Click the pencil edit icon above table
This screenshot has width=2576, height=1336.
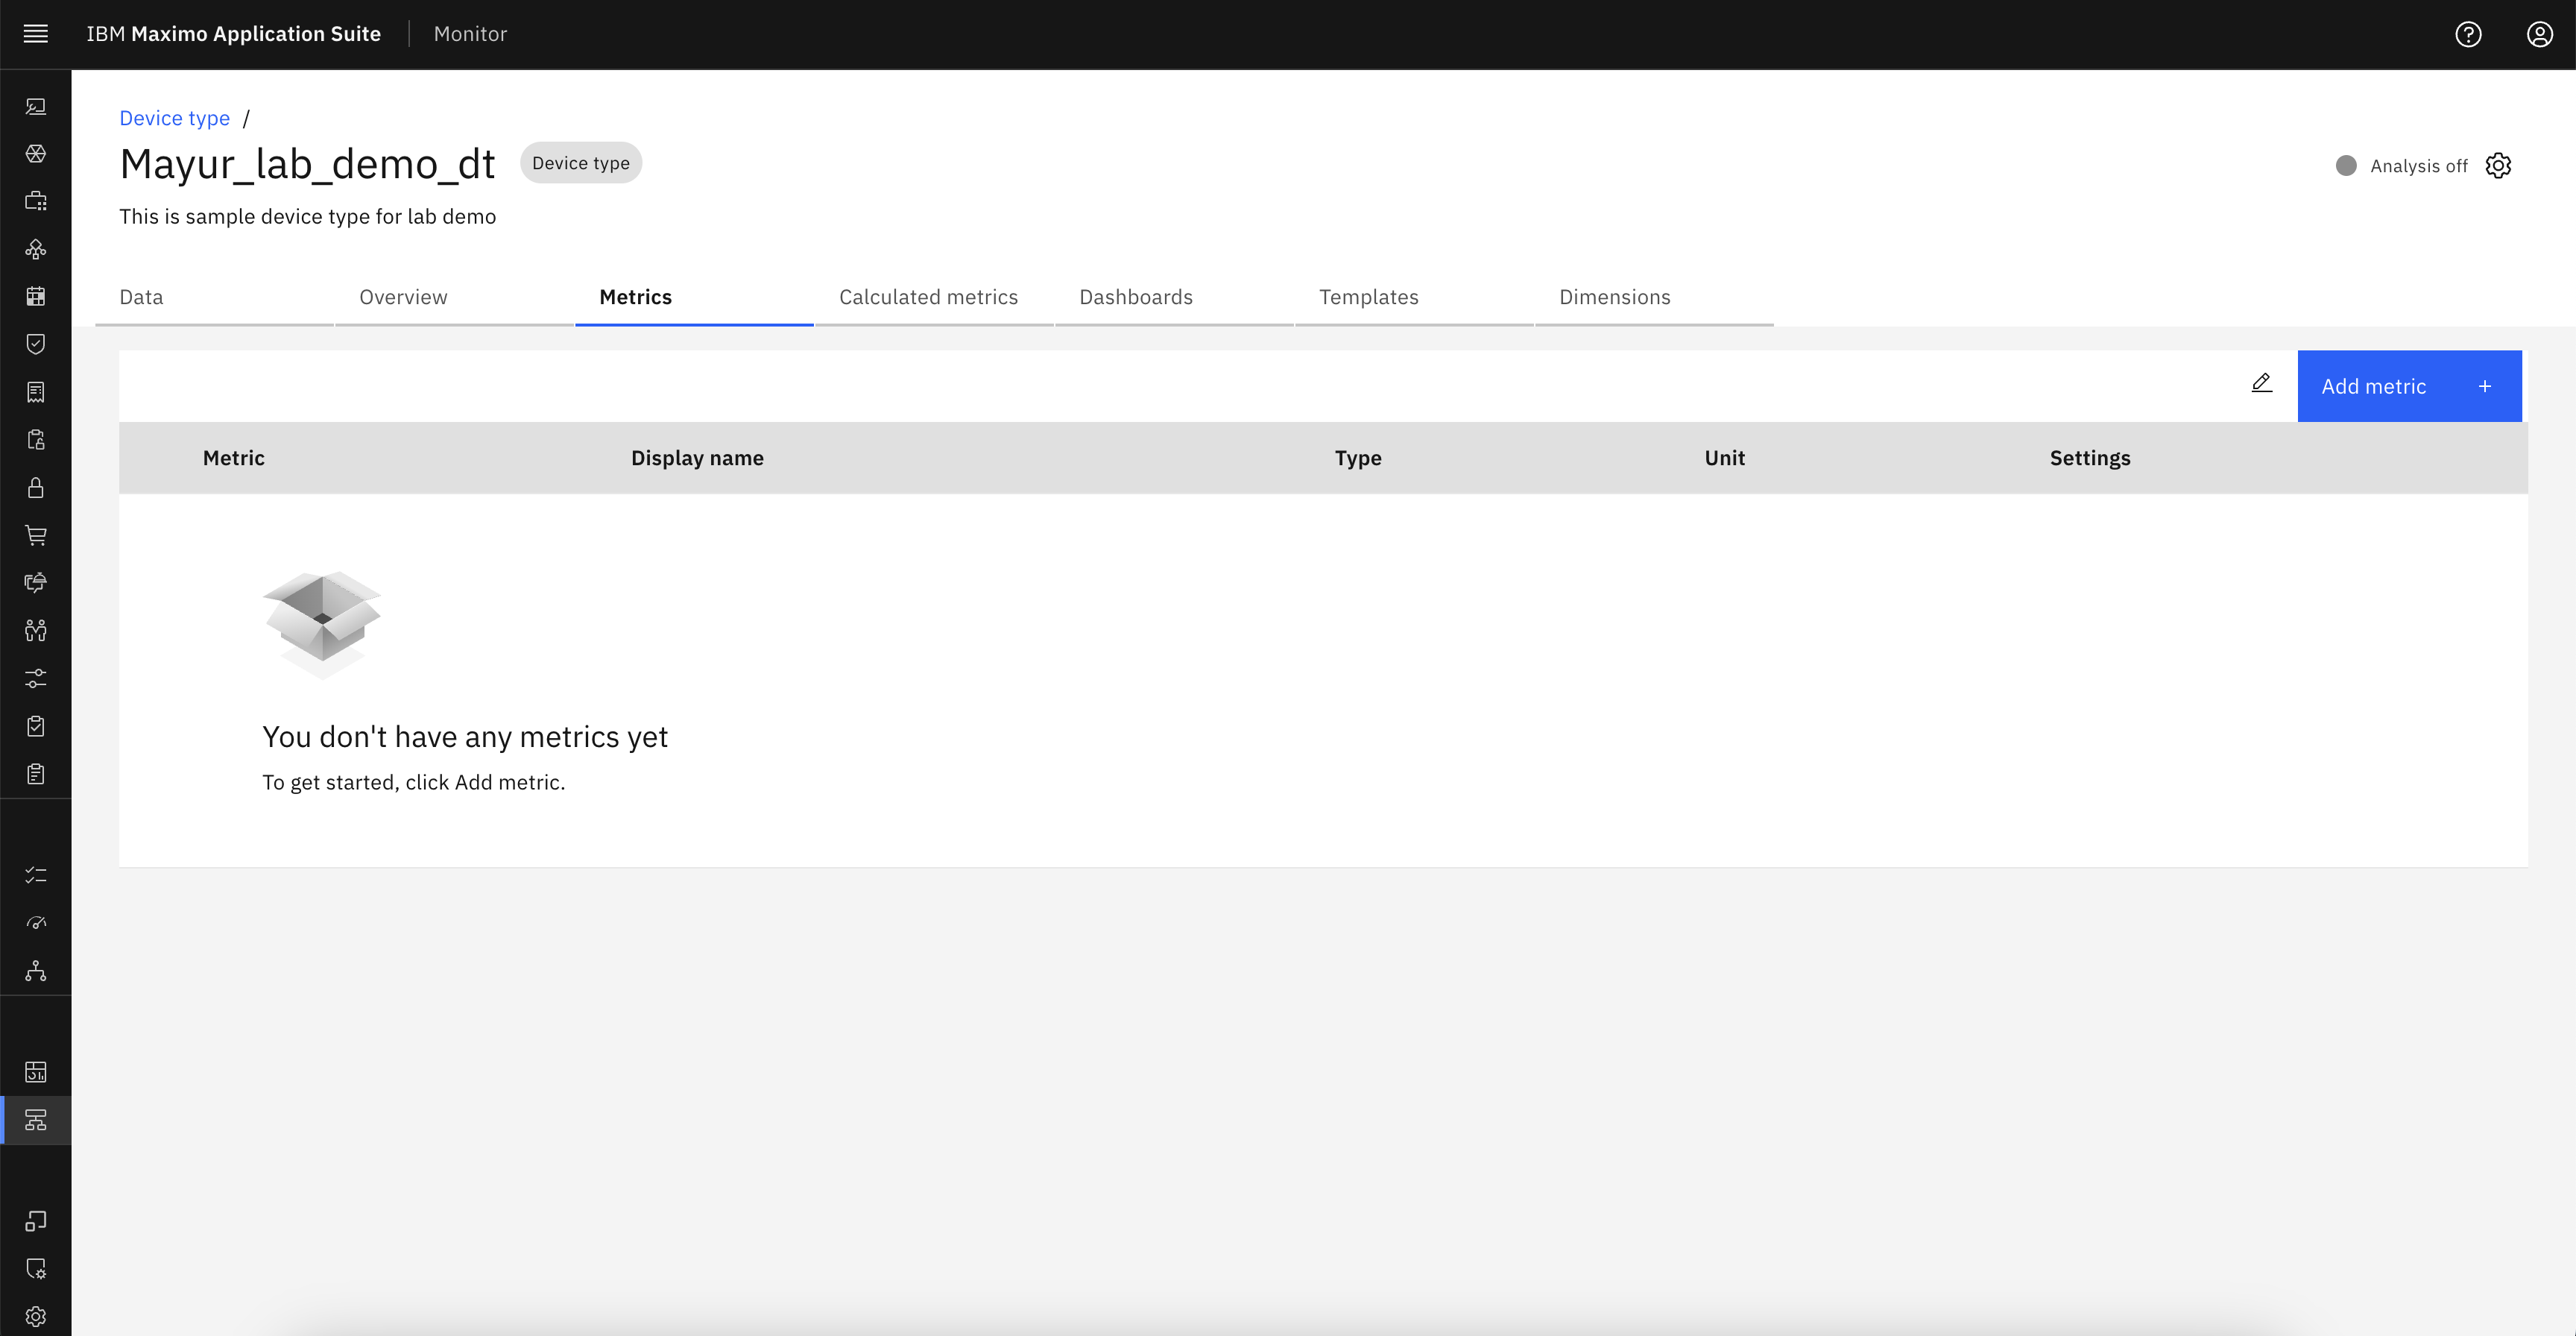(x=2262, y=383)
